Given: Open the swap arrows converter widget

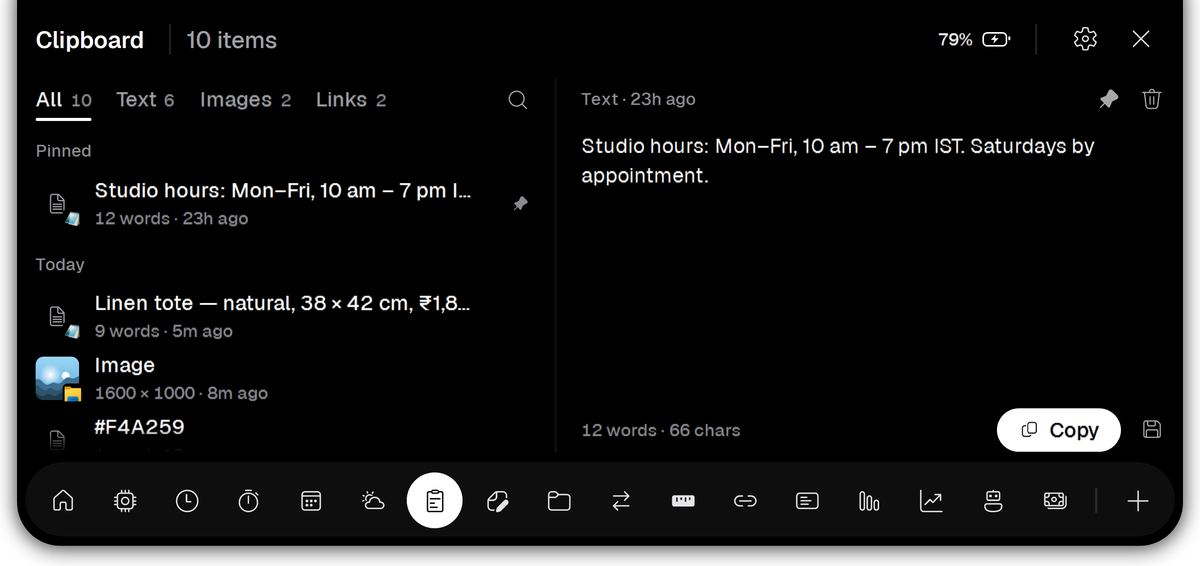Looking at the screenshot, I should (x=621, y=501).
